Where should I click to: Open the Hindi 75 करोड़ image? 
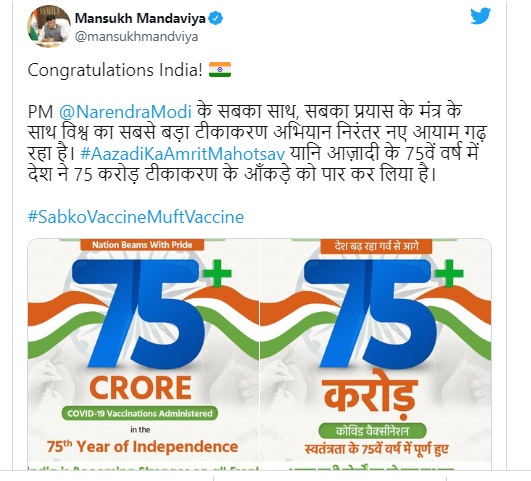pyautogui.click(x=376, y=354)
